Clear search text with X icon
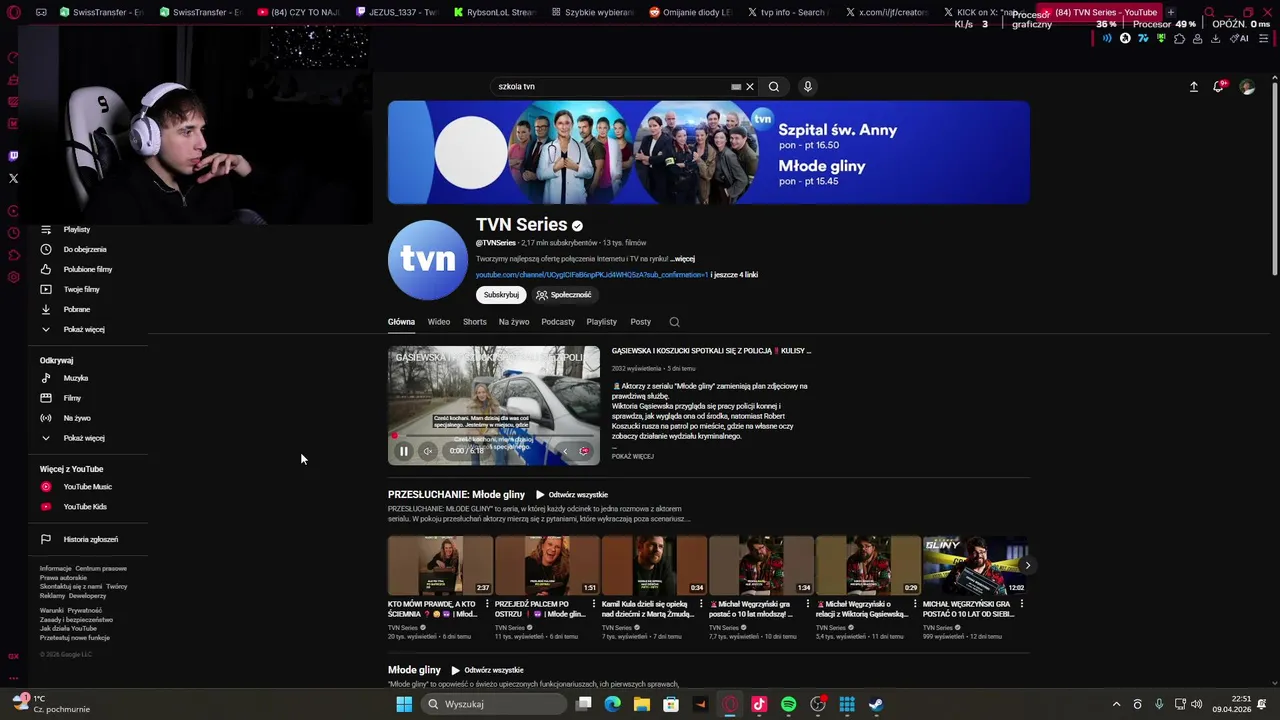 click(x=750, y=87)
